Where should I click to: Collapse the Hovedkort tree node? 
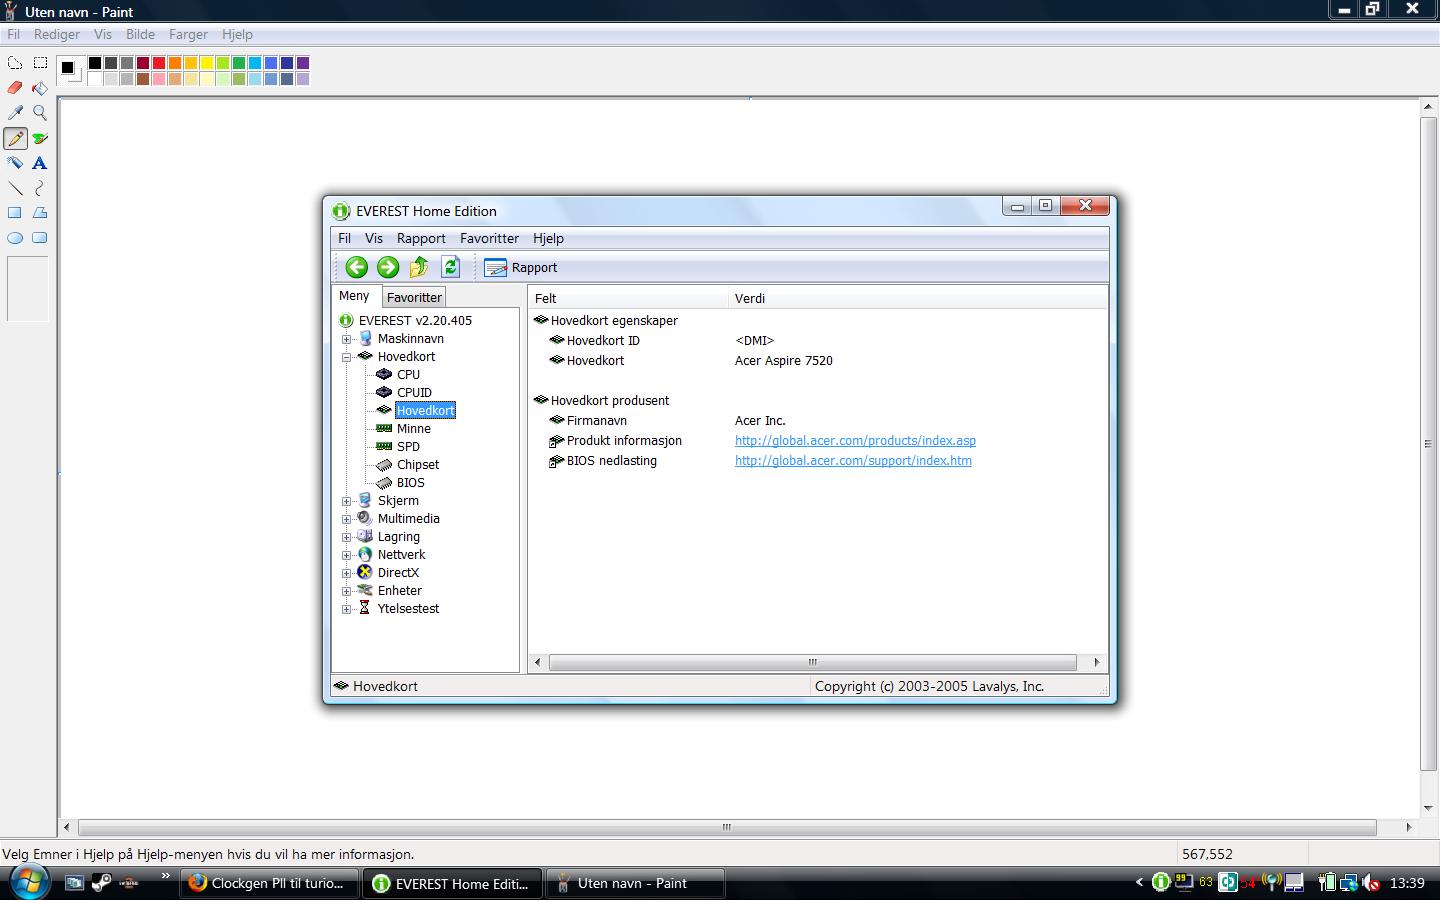point(347,357)
